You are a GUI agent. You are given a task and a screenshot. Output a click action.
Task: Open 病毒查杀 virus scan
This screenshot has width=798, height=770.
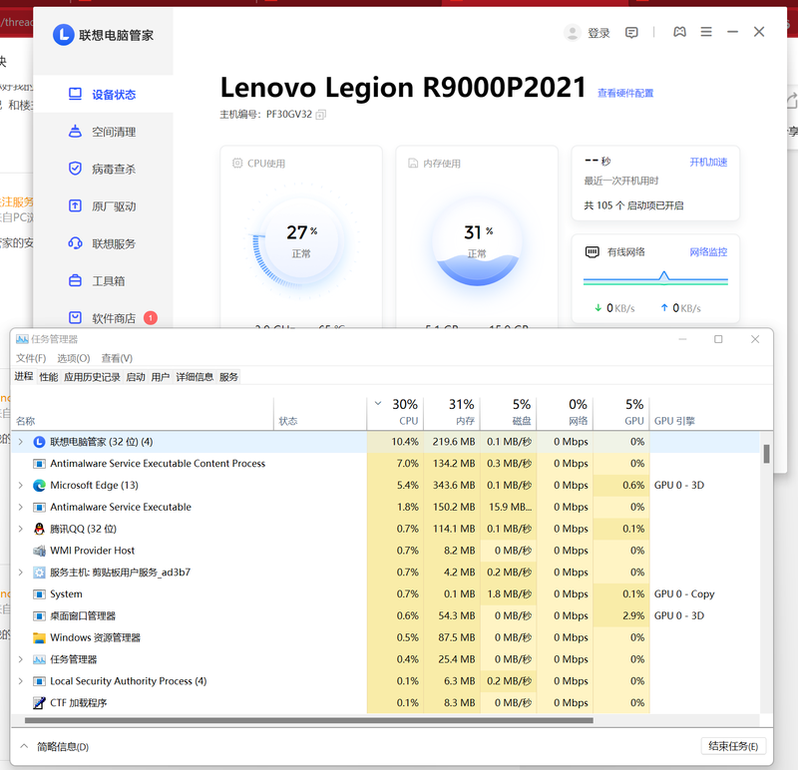pyautogui.click(x=75, y=169)
